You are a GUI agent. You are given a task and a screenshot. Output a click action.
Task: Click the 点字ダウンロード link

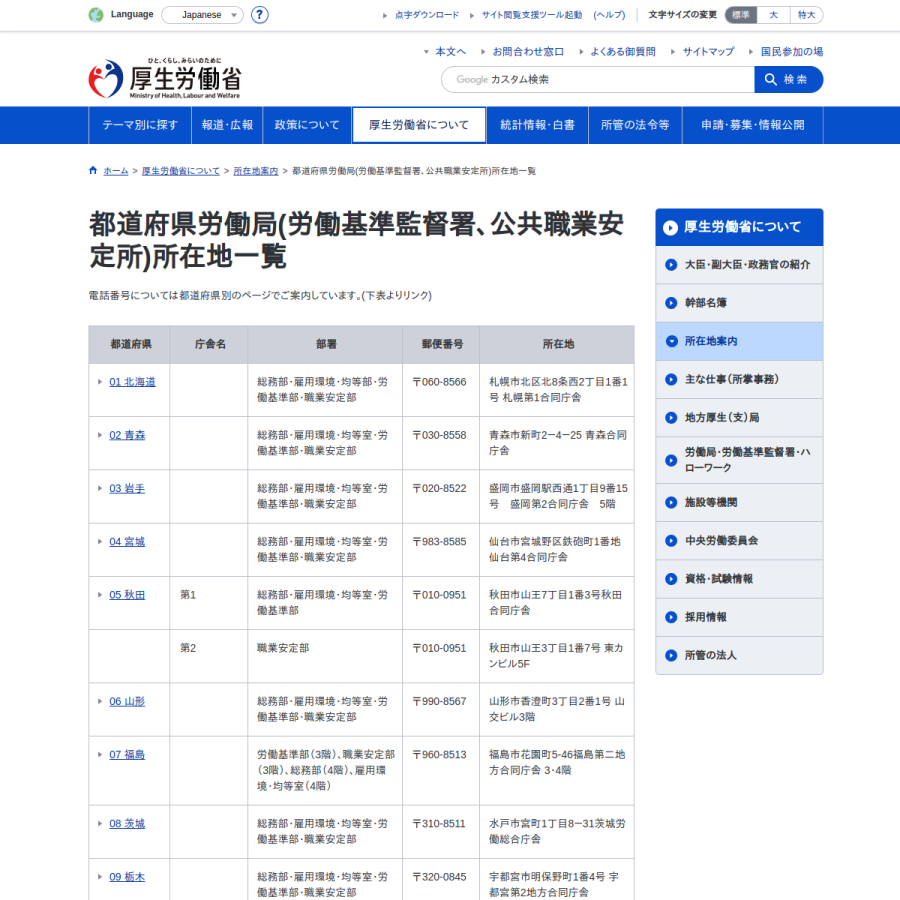tap(426, 15)
